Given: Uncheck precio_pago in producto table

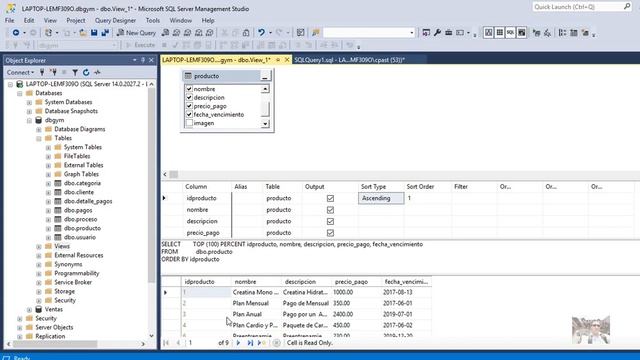Looking at the screenshot, I should (189, 106).
